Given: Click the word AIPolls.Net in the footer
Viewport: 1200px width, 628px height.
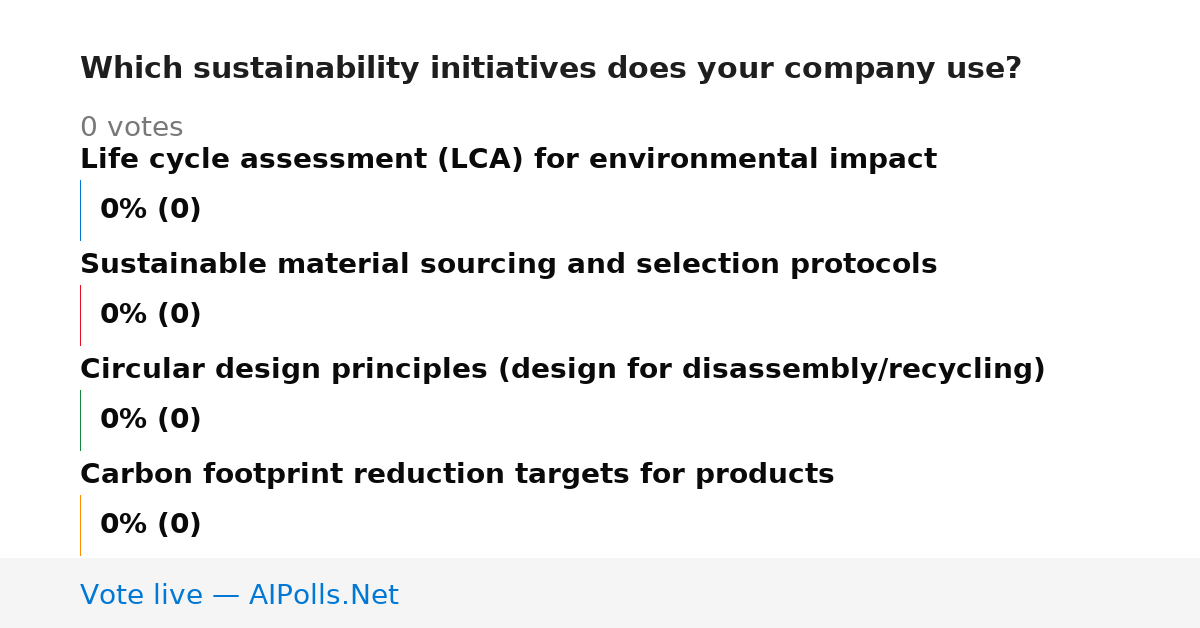Looking at the screenshot, I should point(323,595).
